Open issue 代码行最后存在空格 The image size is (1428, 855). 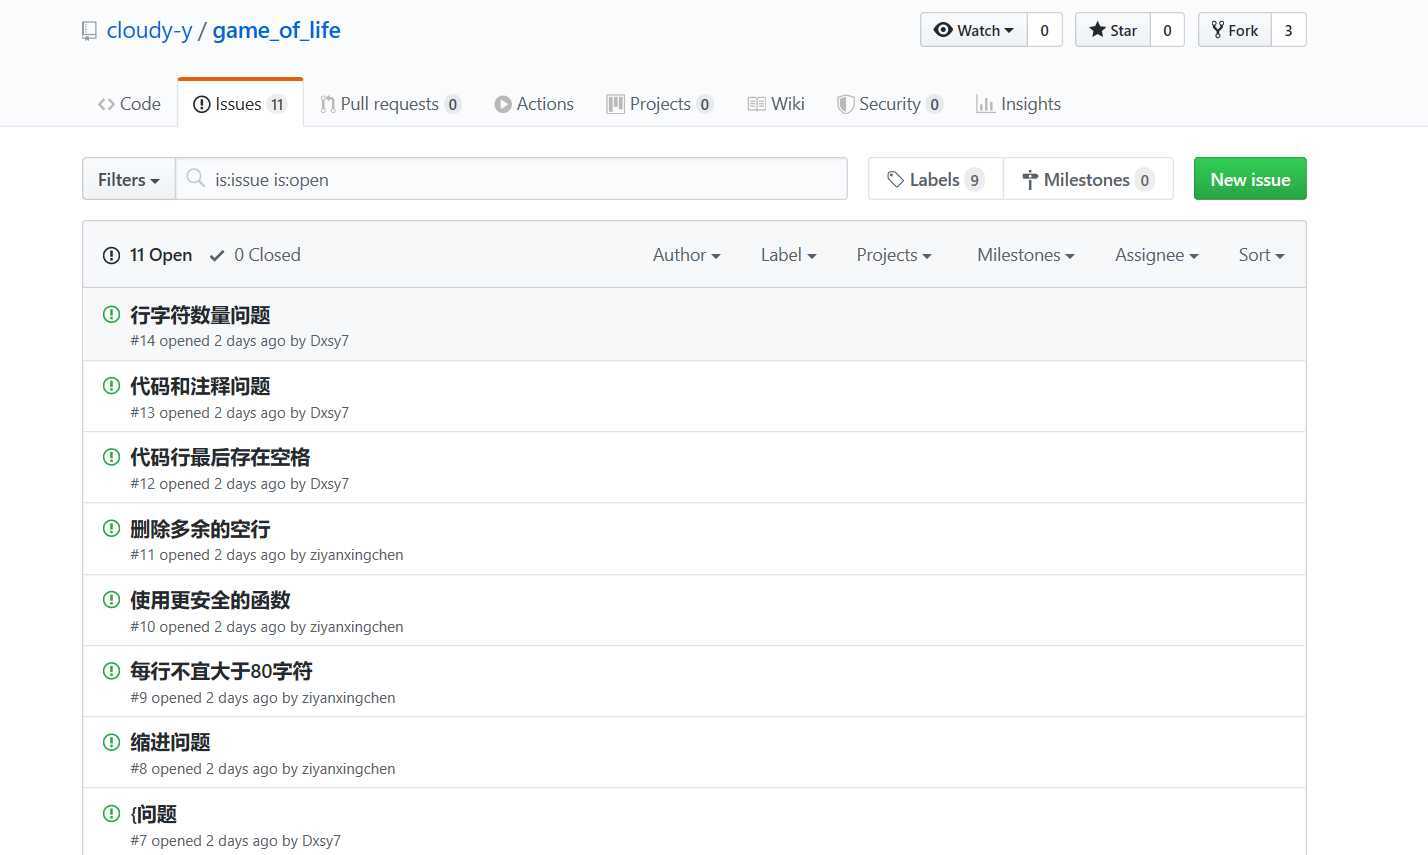pos(220,457)
